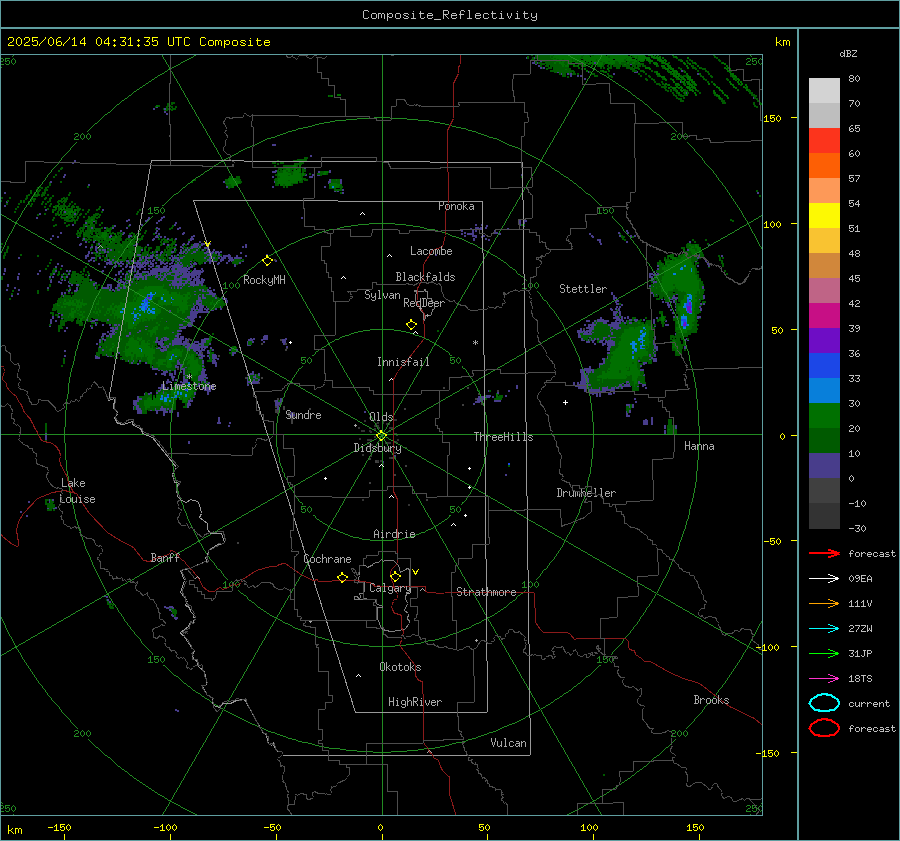Click the RedDeer city label

coord(424,303)
